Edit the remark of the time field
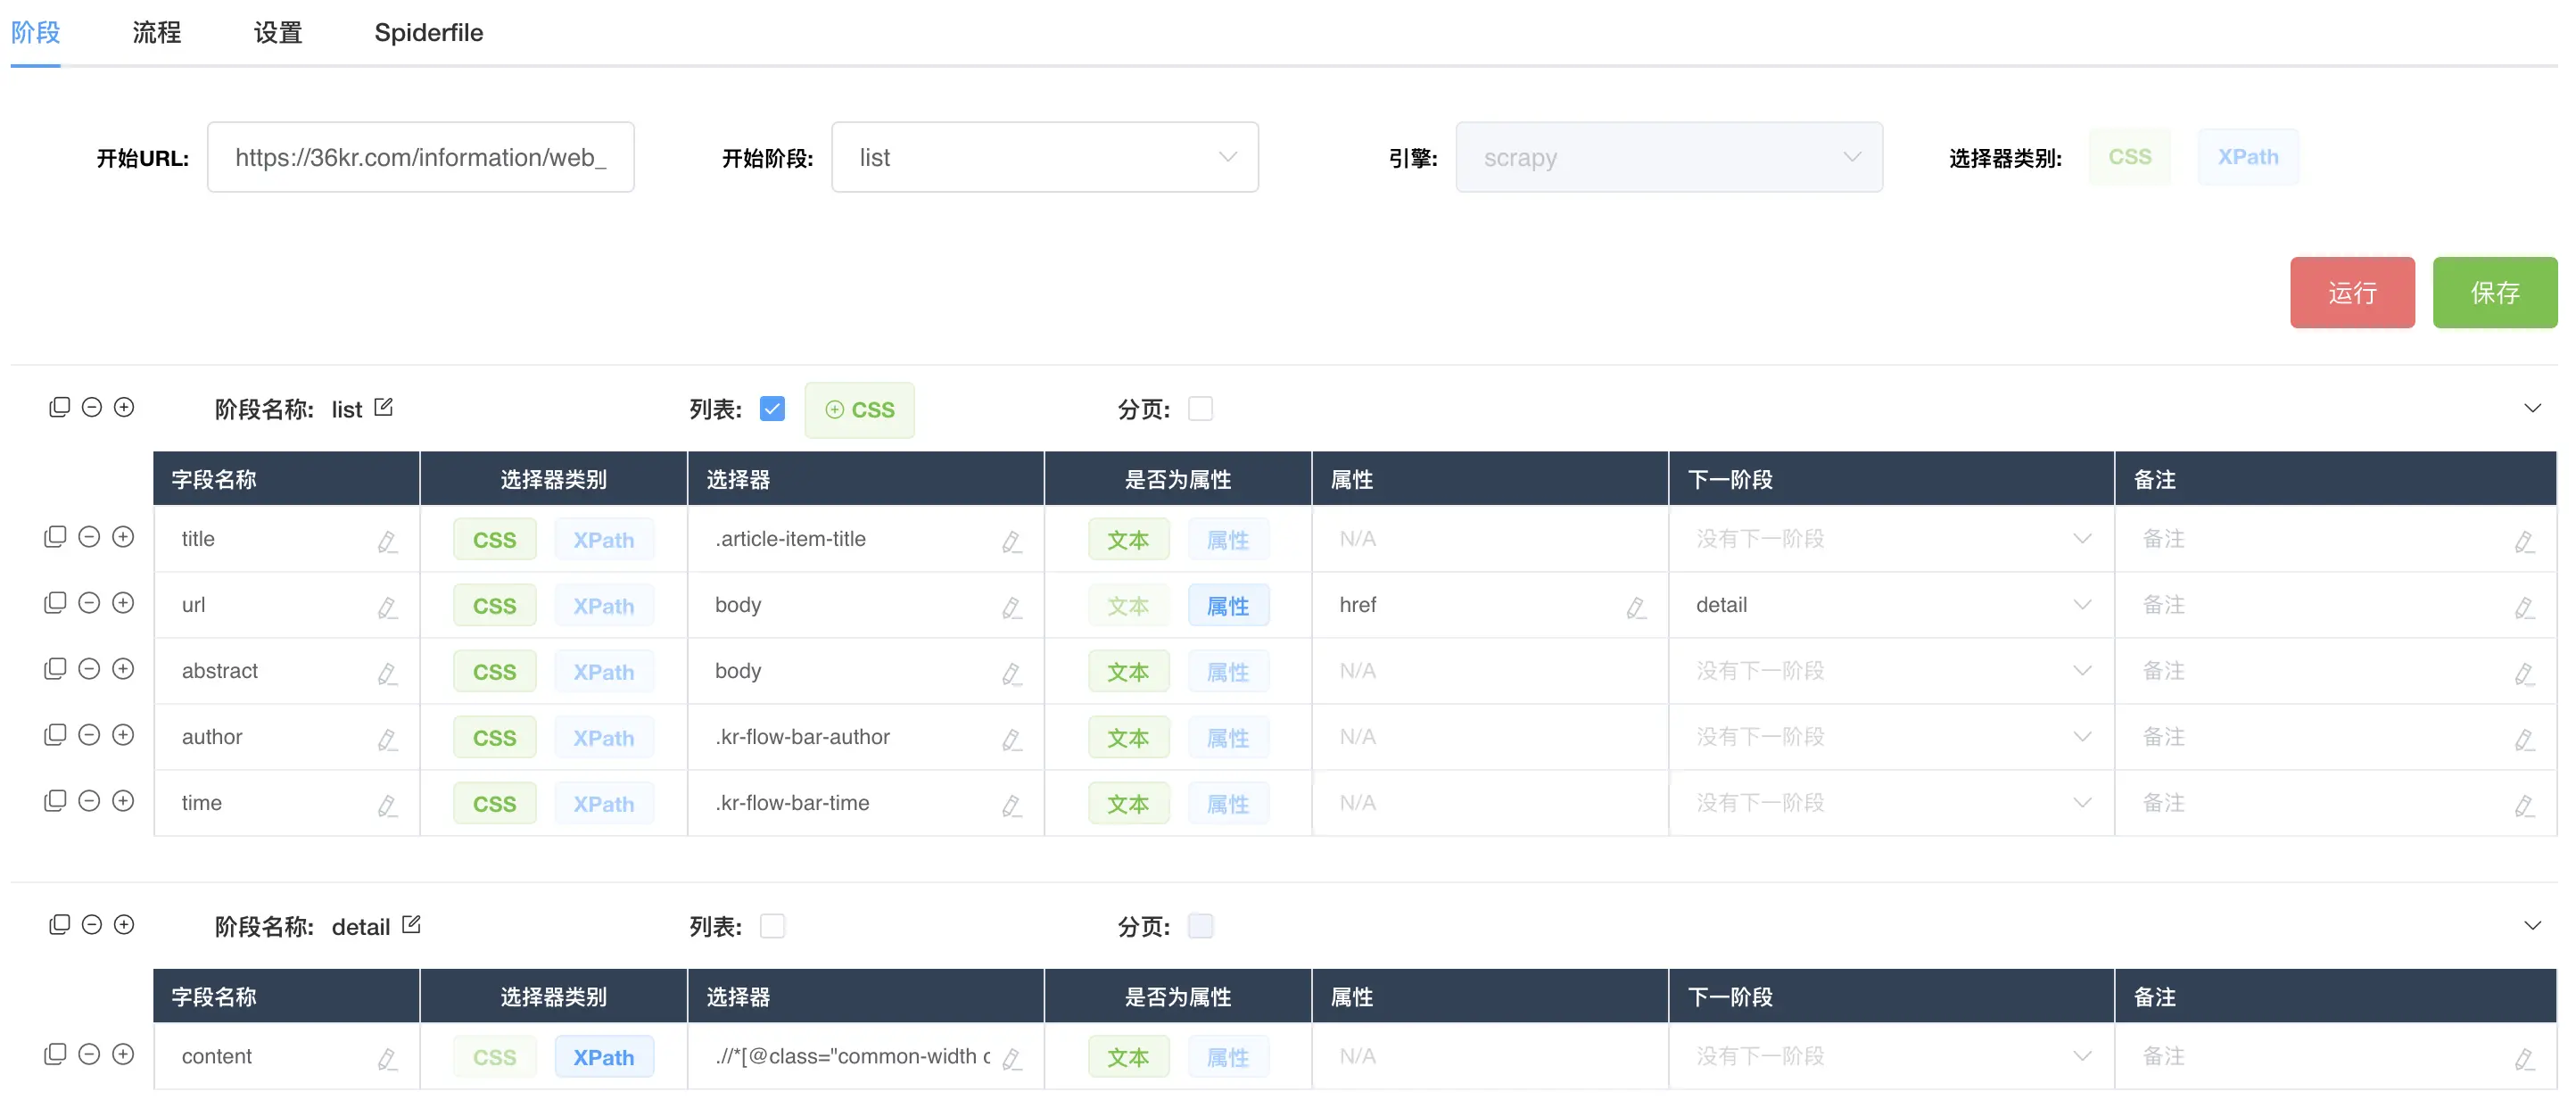Screen dimensions: 2576x1108 click(x=2523, y=805)
